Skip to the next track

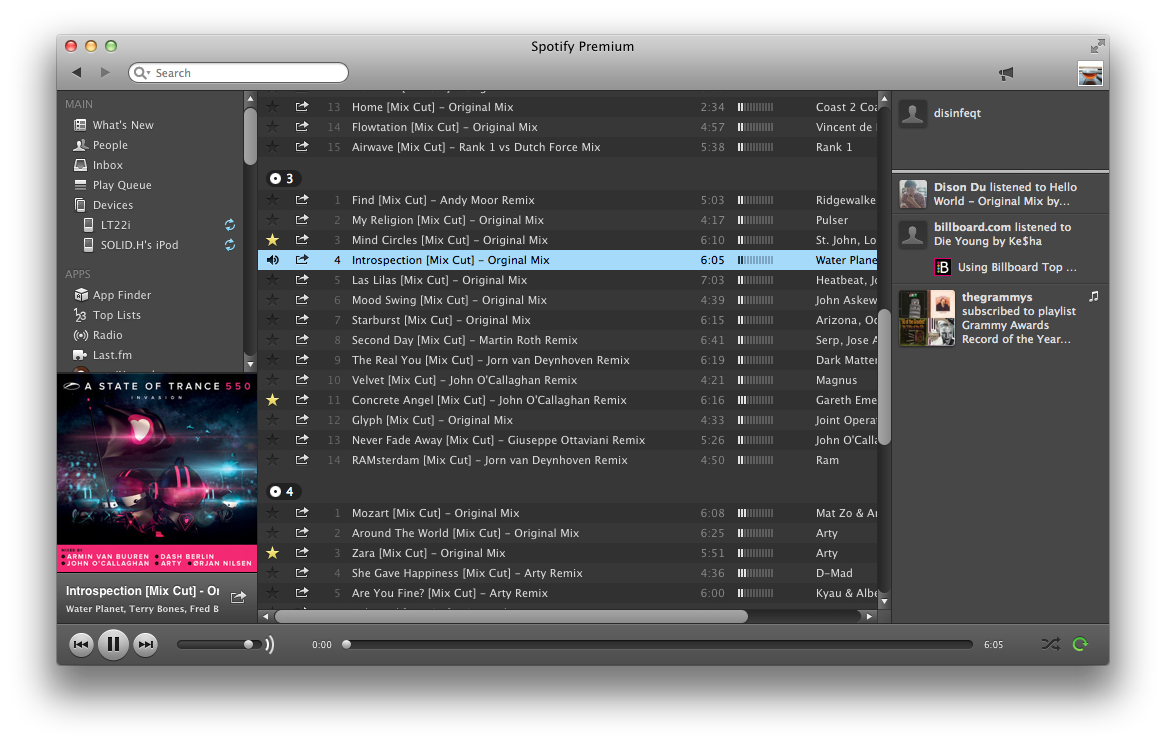146,644
